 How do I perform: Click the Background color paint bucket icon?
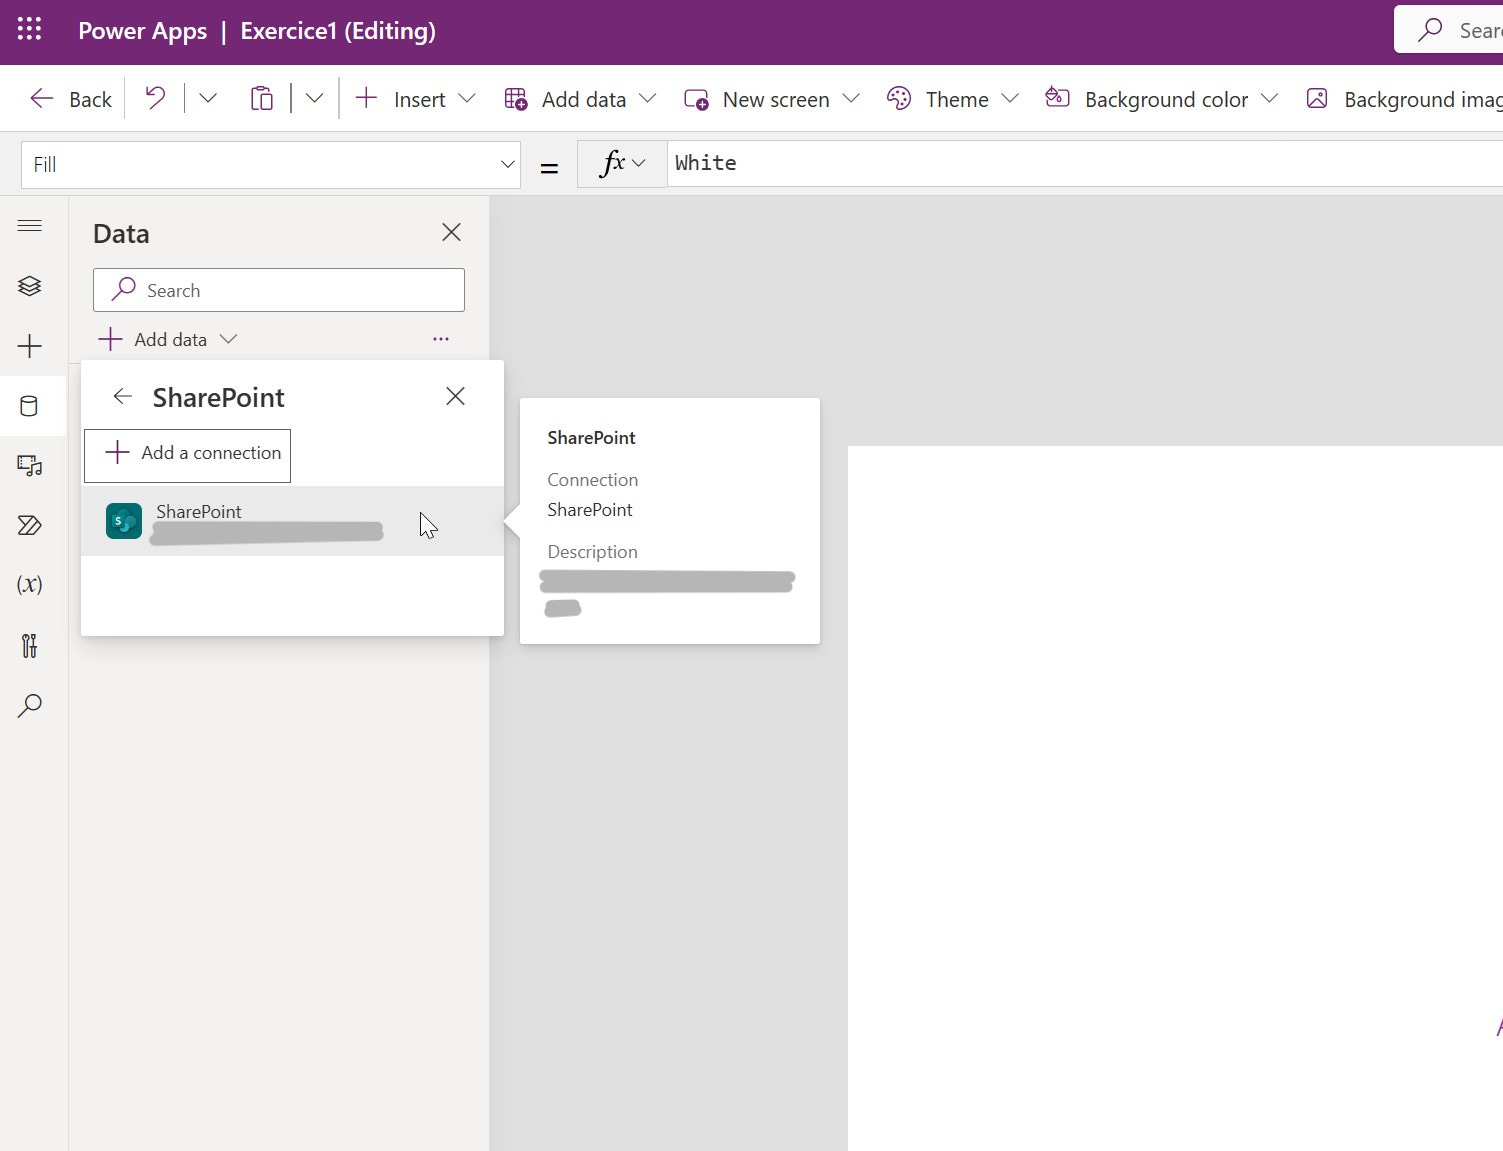(x=1057, y=97)
